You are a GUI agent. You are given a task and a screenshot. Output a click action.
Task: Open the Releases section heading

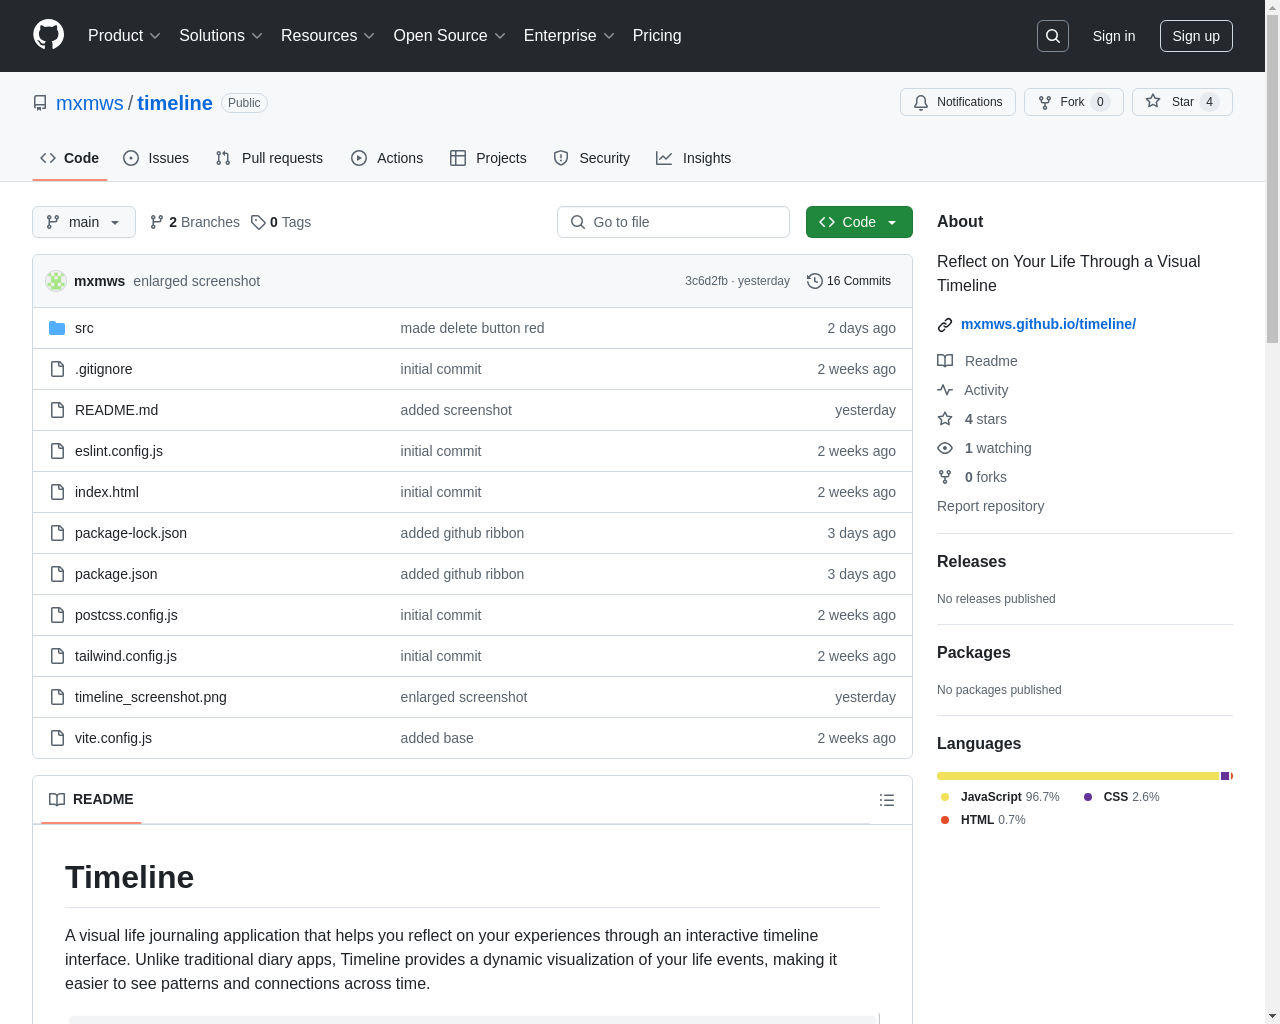(x=971, y=562)
